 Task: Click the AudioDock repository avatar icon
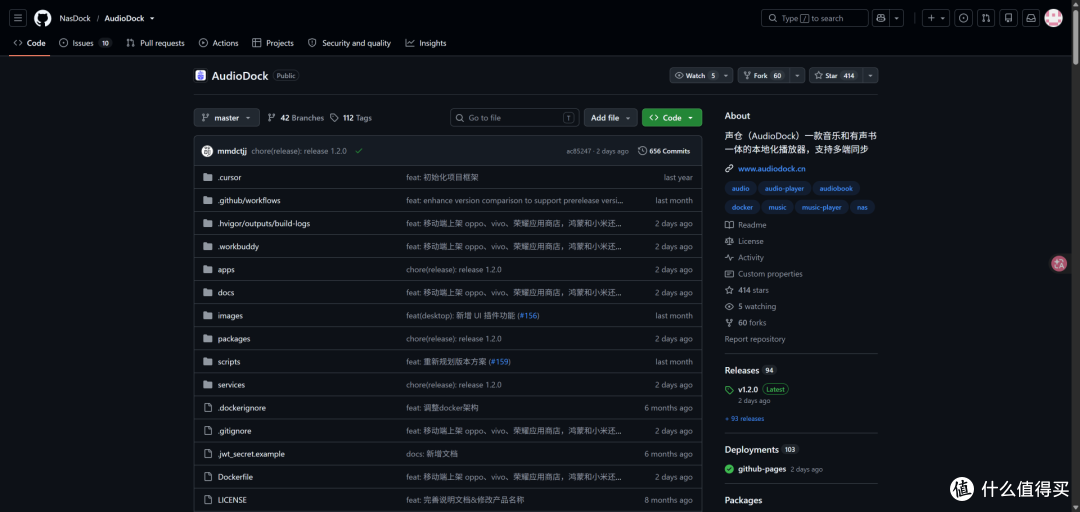coord(200,76)
